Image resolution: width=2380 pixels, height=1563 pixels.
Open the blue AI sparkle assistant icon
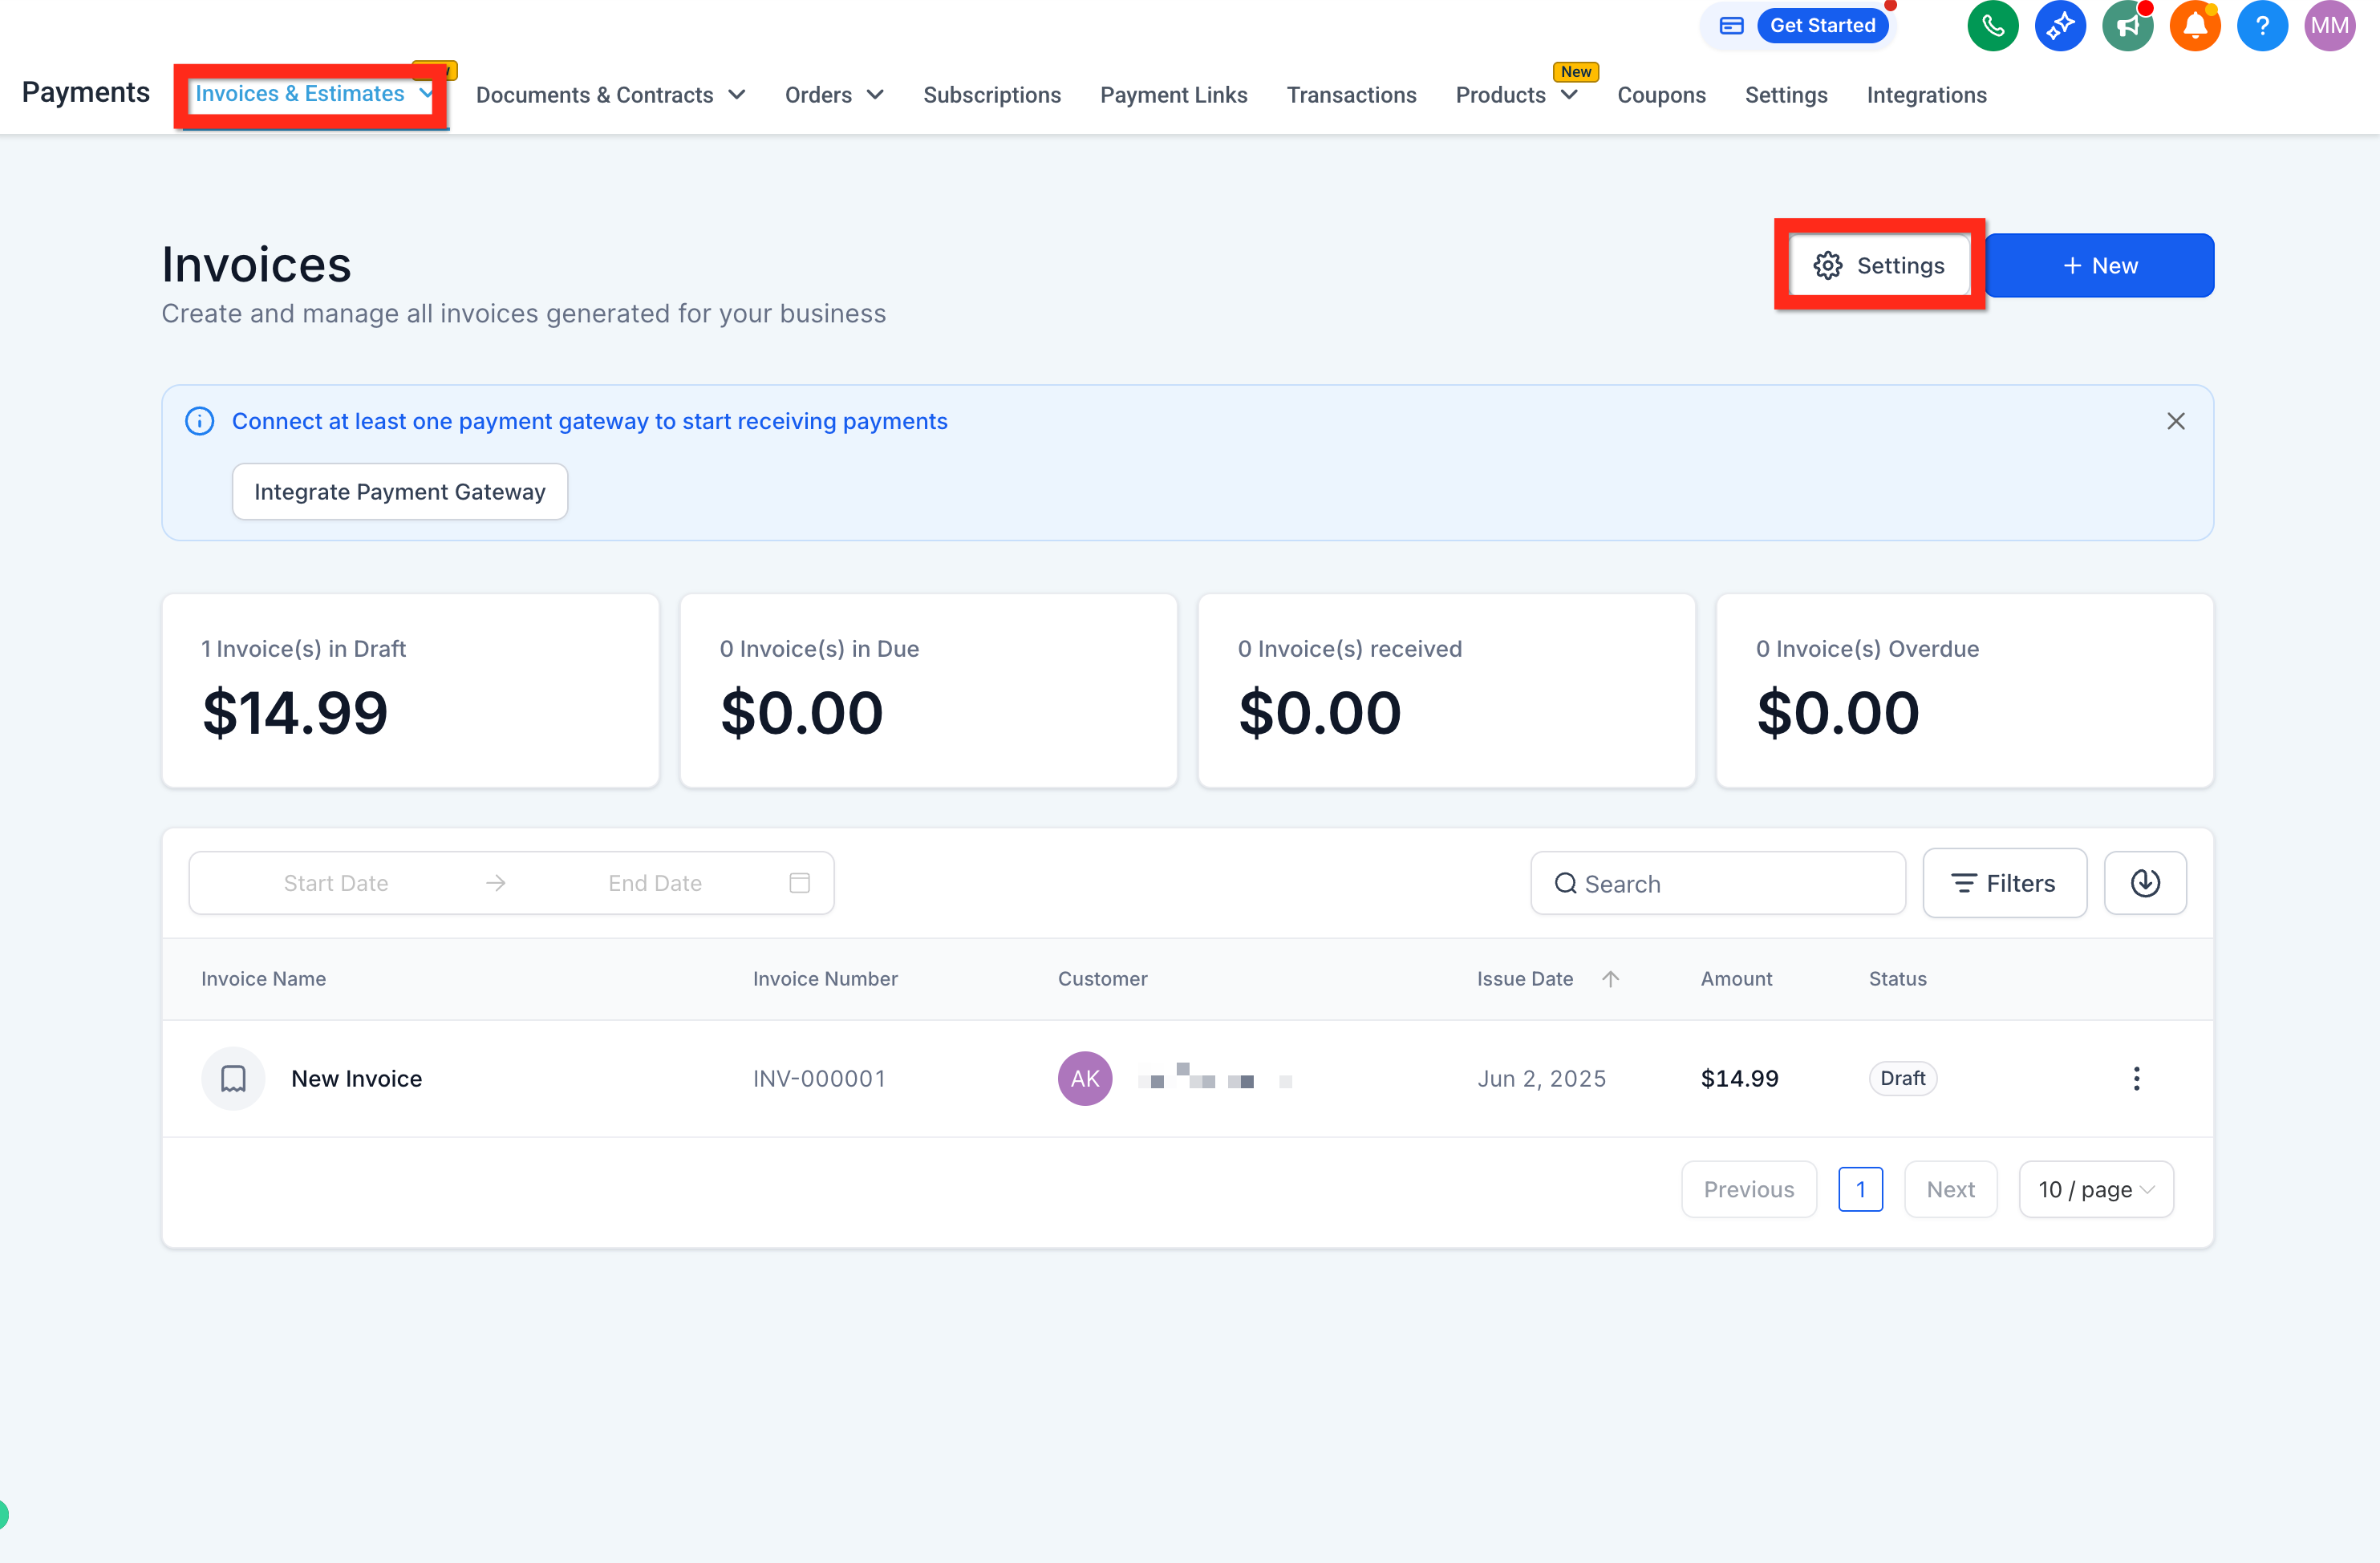coord(2060,26)
